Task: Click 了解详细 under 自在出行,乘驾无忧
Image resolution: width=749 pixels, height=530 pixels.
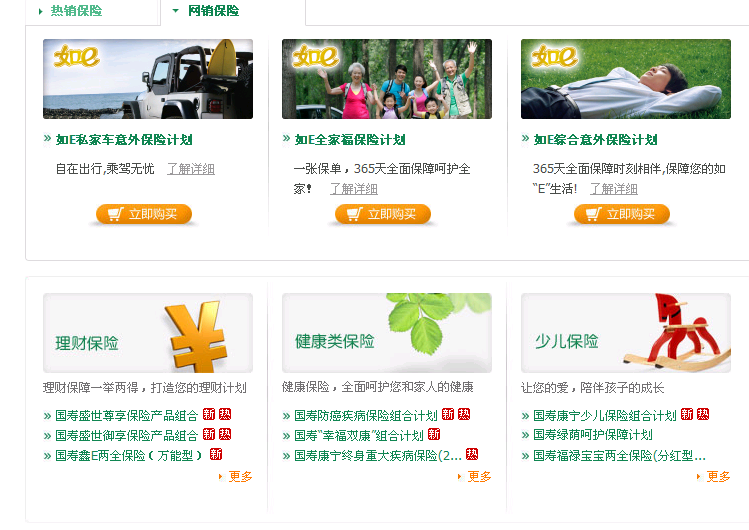Action: coord(191,169)
